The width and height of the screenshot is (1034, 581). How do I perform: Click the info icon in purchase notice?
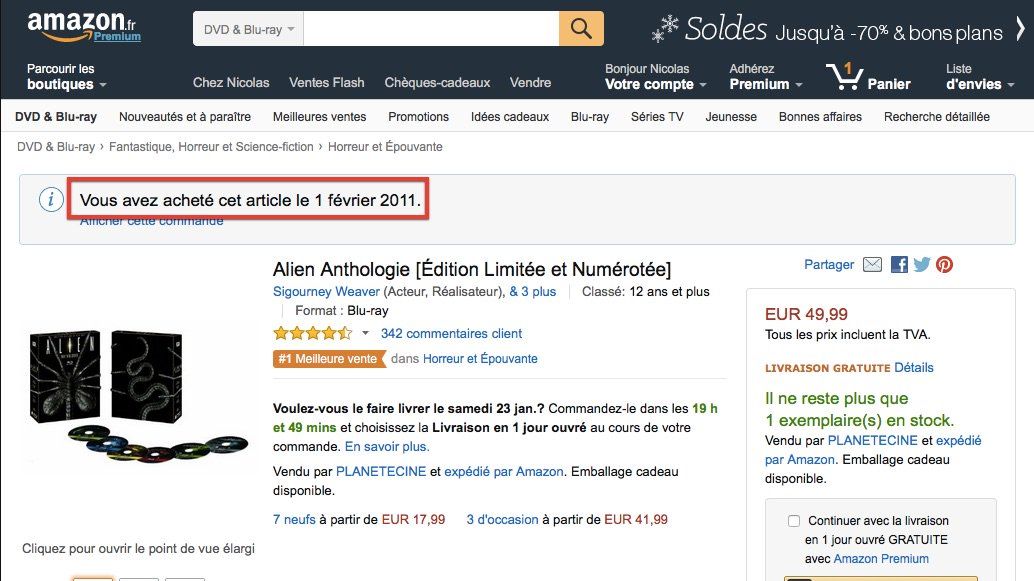coord(51,200)
